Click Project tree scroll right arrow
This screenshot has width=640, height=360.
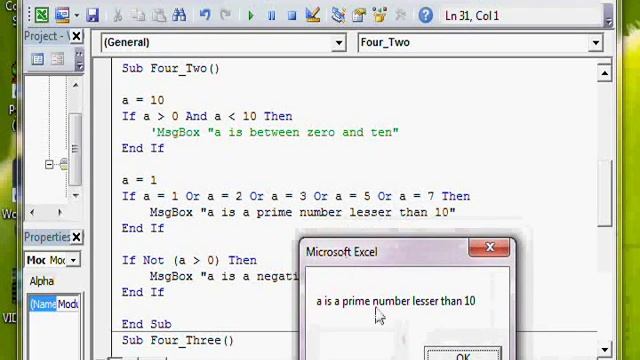pyautogui.click(x=60, y=212)
